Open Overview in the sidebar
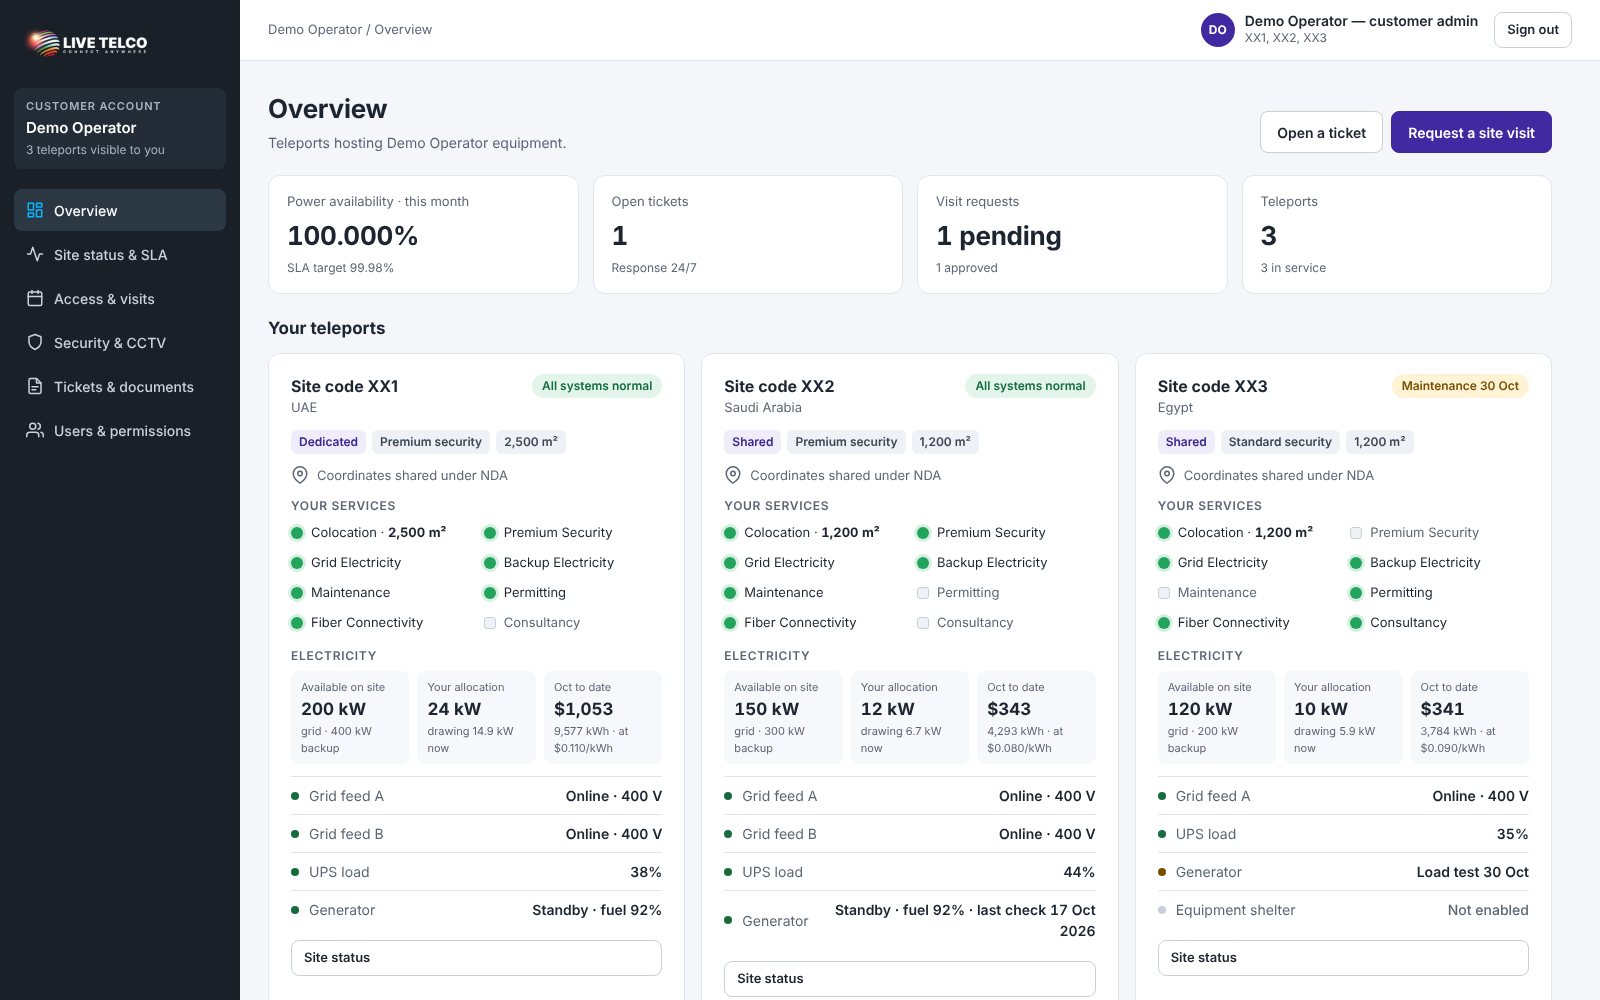 (x=120, y=210)
